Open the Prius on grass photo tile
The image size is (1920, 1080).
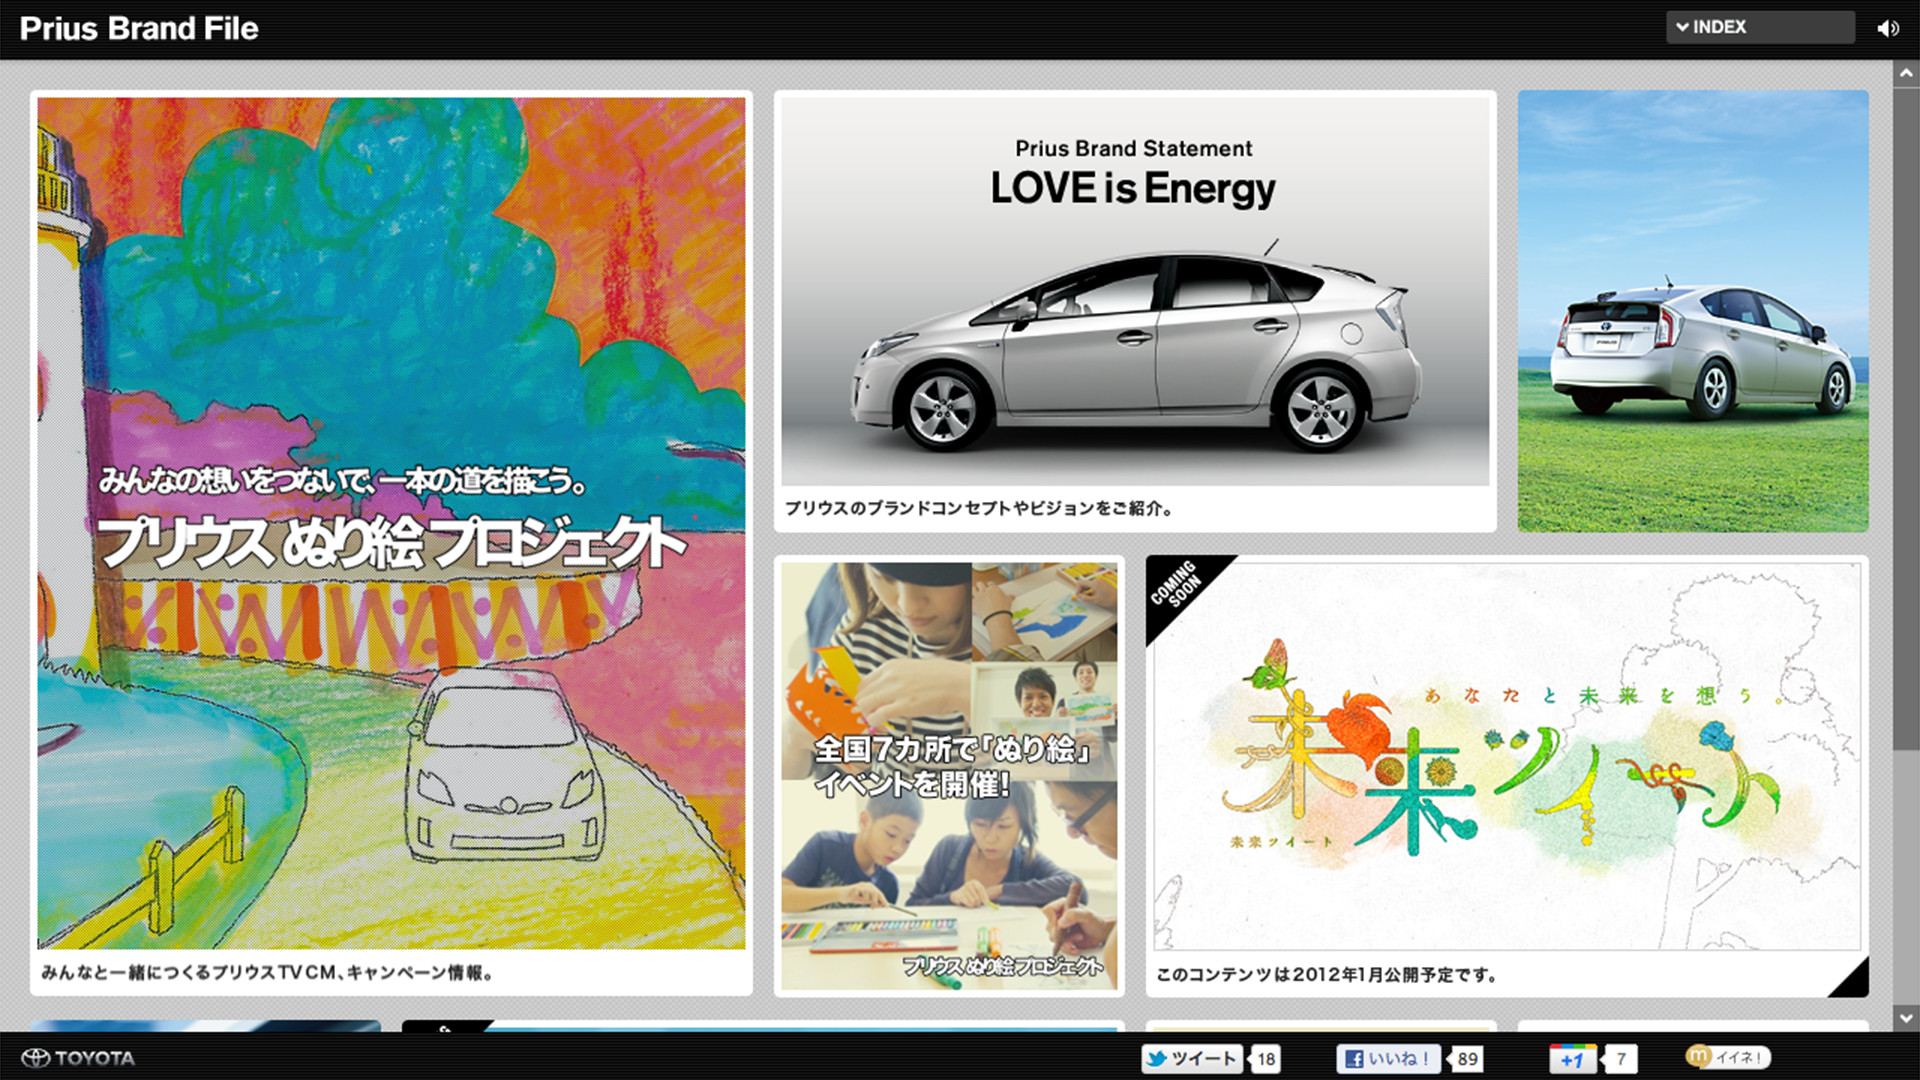(x=1693, y=311)
